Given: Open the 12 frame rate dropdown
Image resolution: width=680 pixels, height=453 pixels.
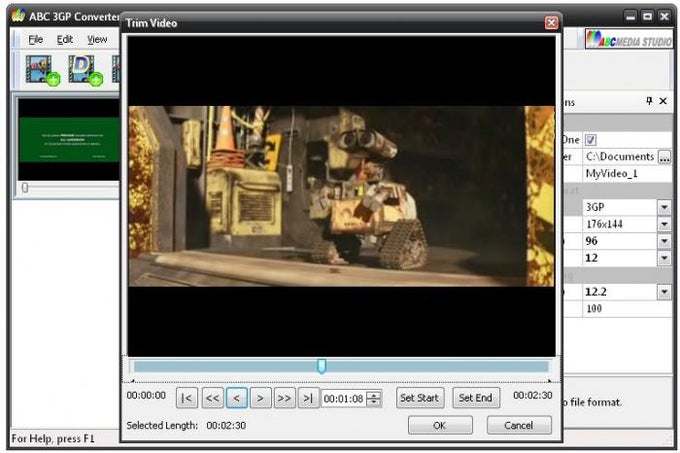Looking at the screenshot, I should coord(664,258).
